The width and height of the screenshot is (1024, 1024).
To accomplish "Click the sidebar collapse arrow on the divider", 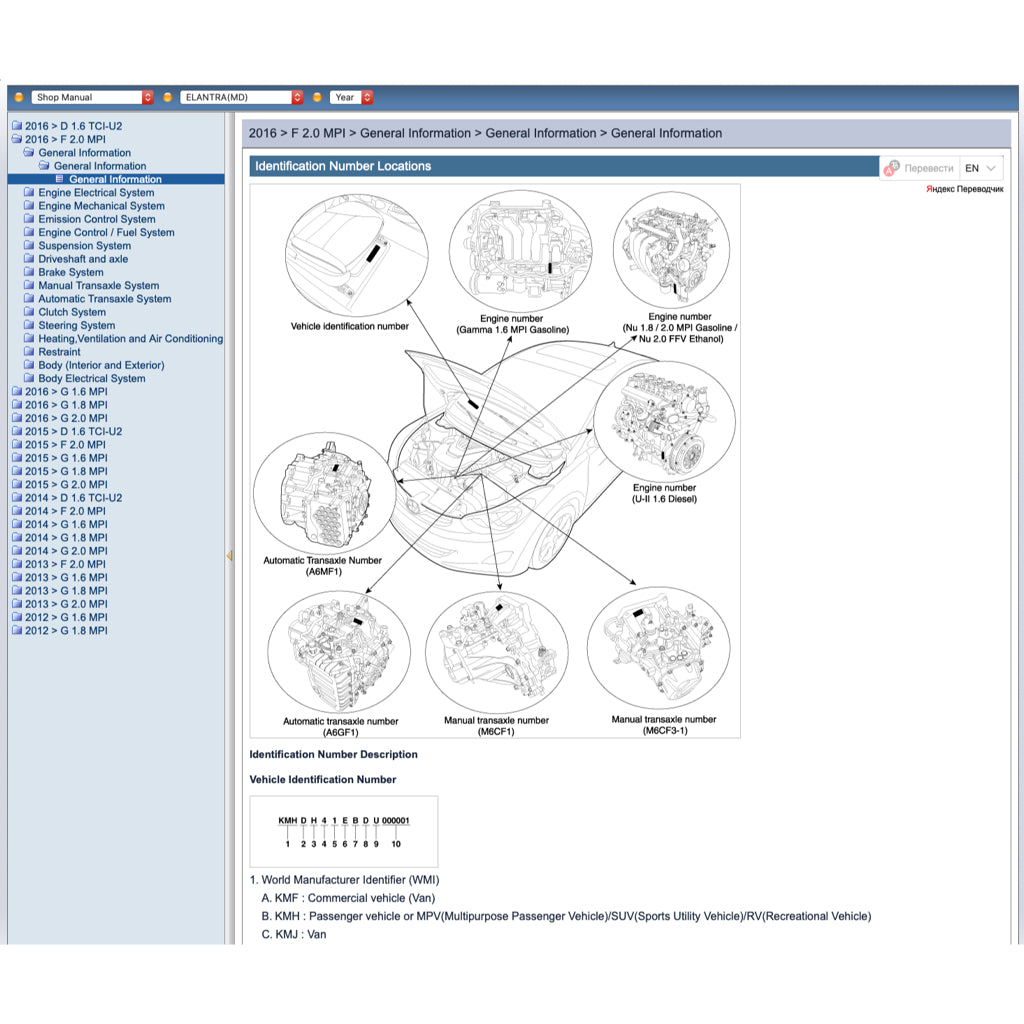I will point(229,555).
